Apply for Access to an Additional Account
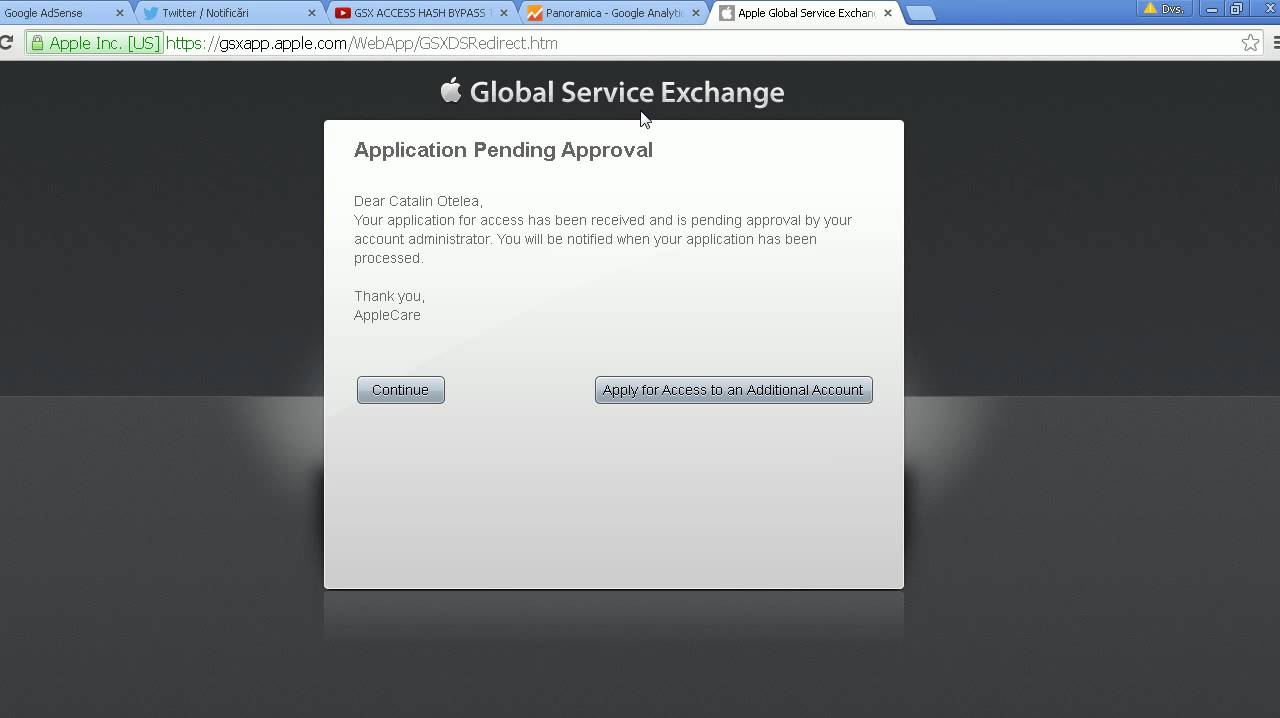 point(733,390)
